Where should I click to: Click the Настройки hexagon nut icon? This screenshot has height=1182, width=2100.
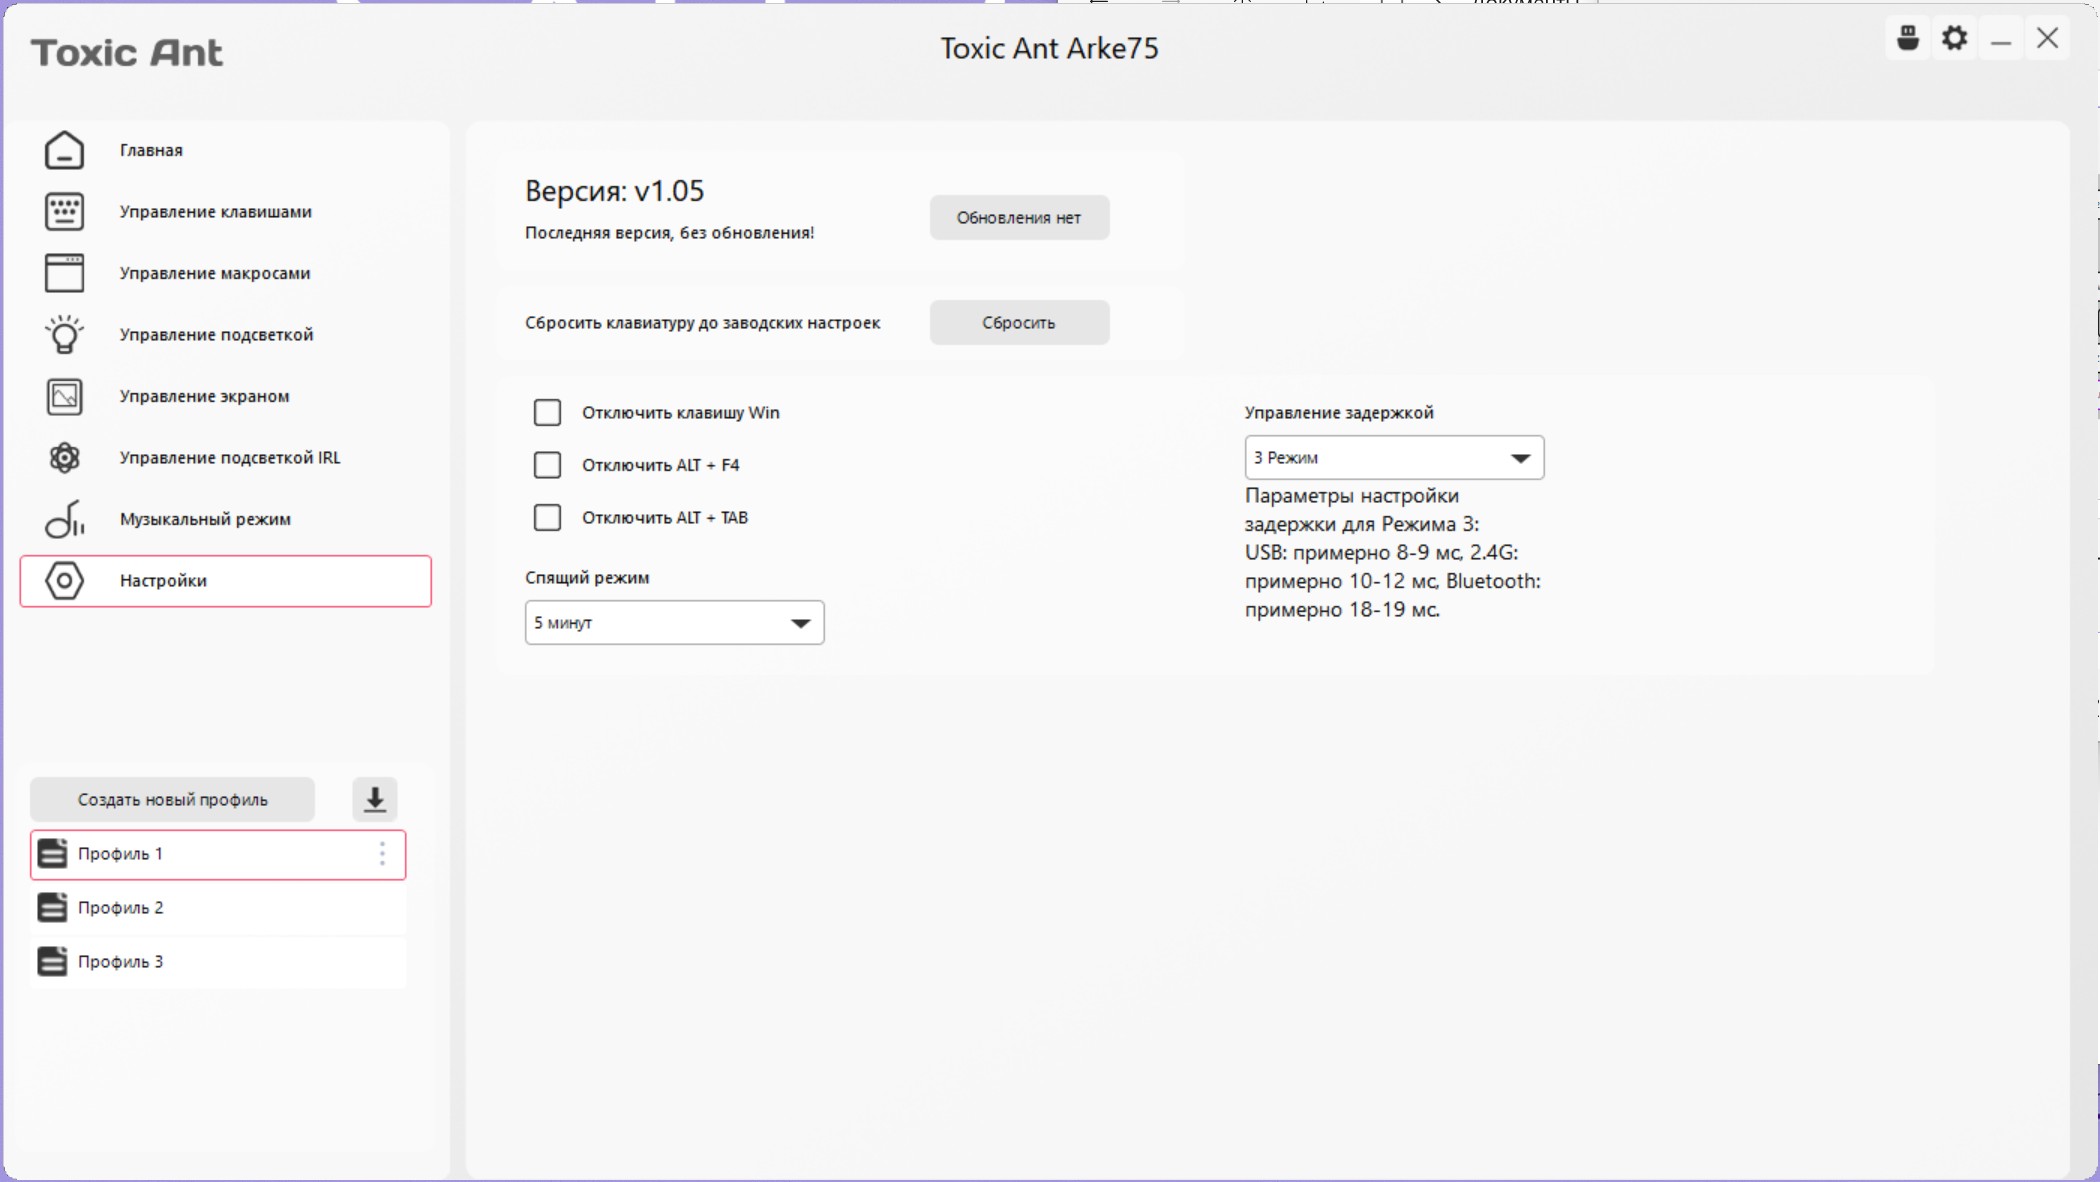click(64, 581)
